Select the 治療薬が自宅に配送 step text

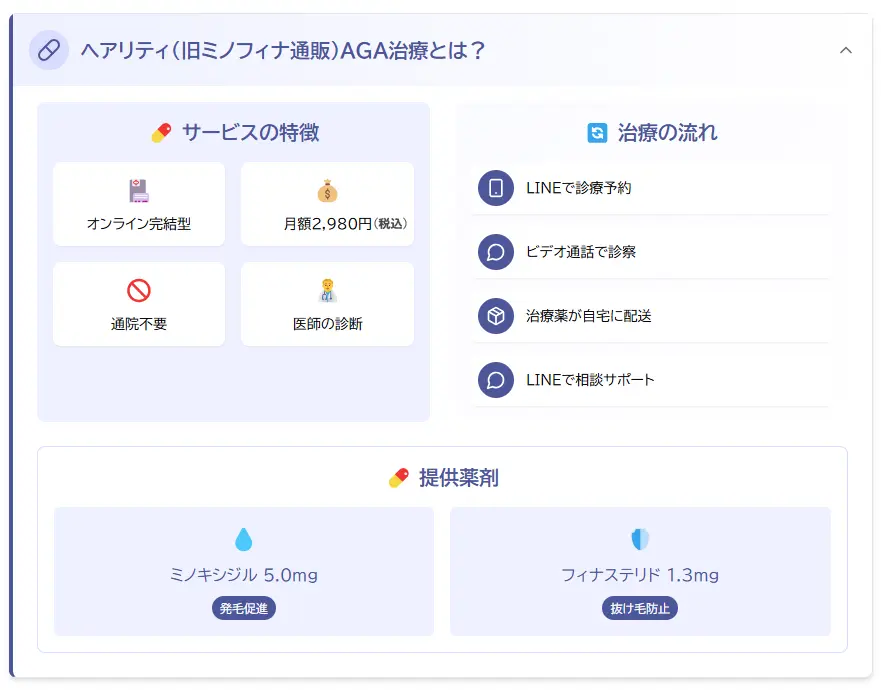(x=589, y=316)
